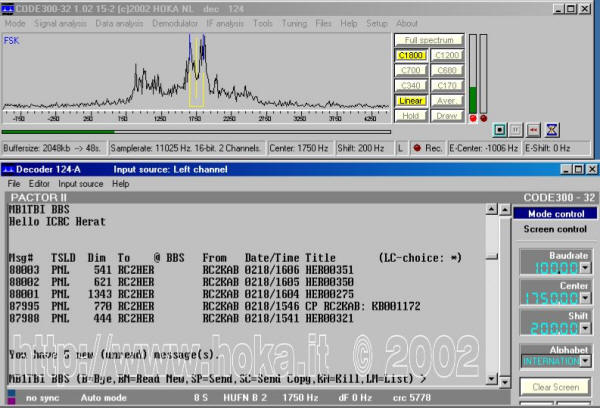Open the Input source menu

click(x=81, y=184)
